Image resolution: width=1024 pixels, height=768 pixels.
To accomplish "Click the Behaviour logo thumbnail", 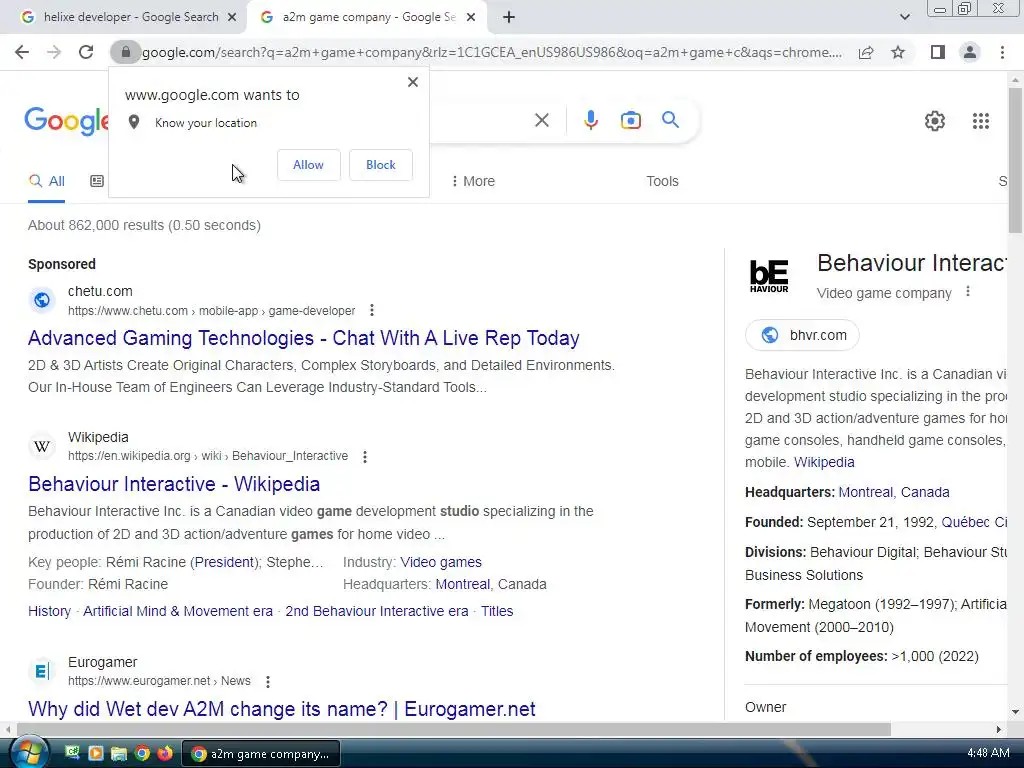I will point(769,276).
